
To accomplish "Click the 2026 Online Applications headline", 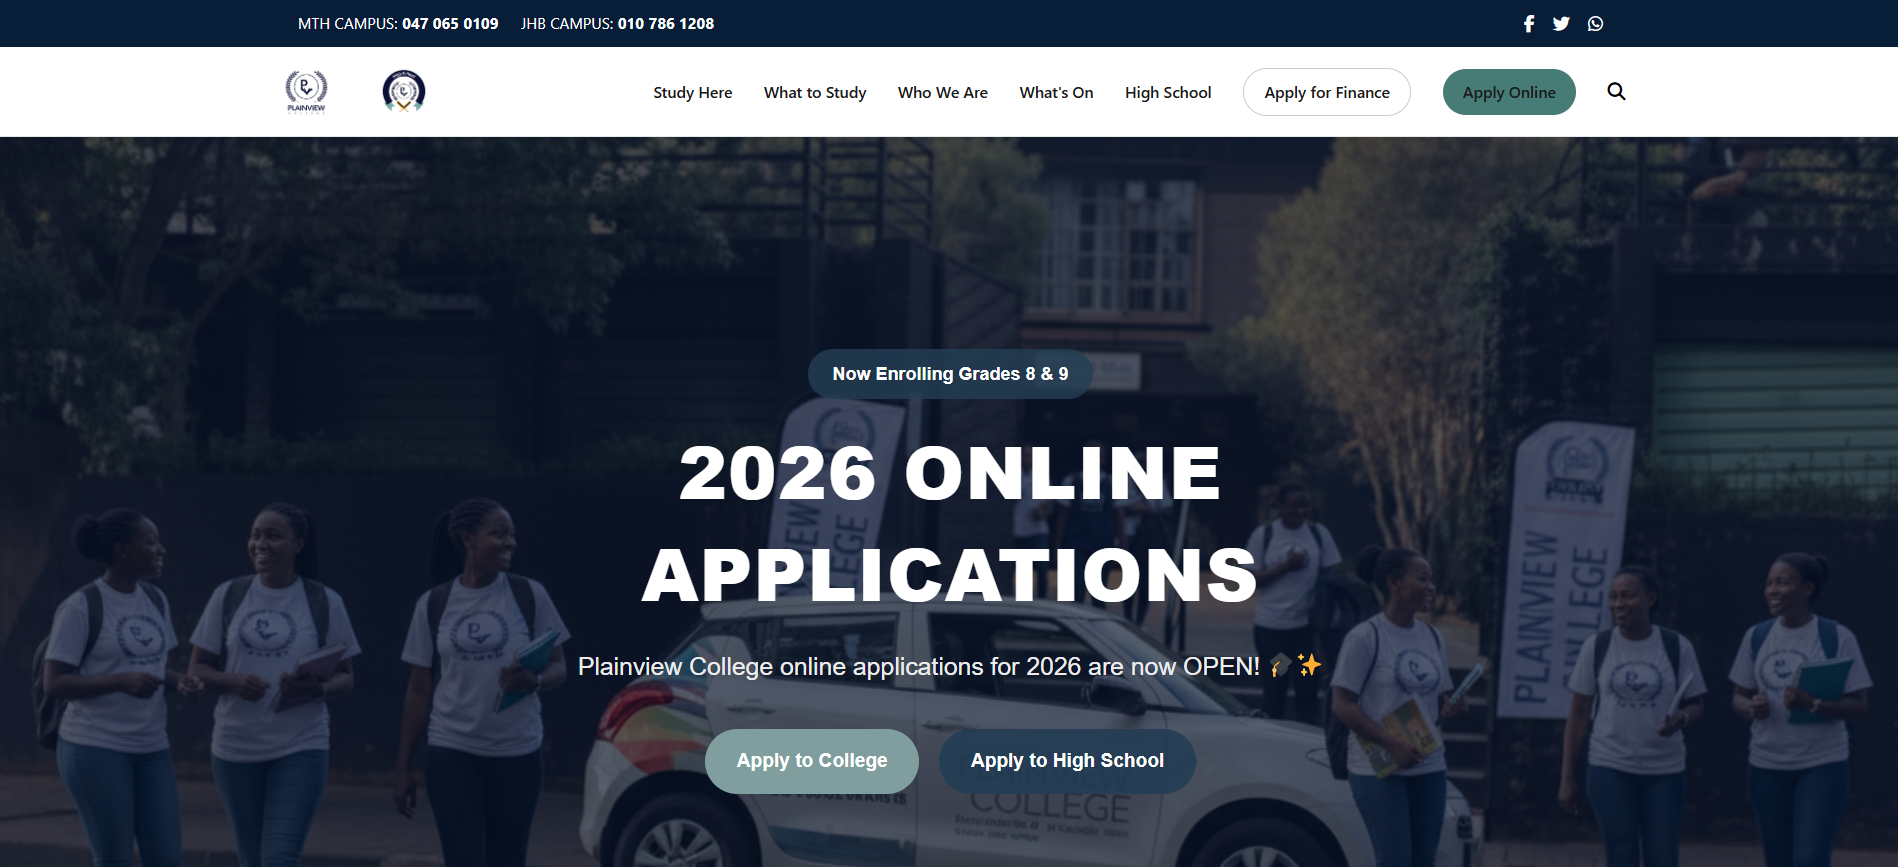I will click(950, 524).
